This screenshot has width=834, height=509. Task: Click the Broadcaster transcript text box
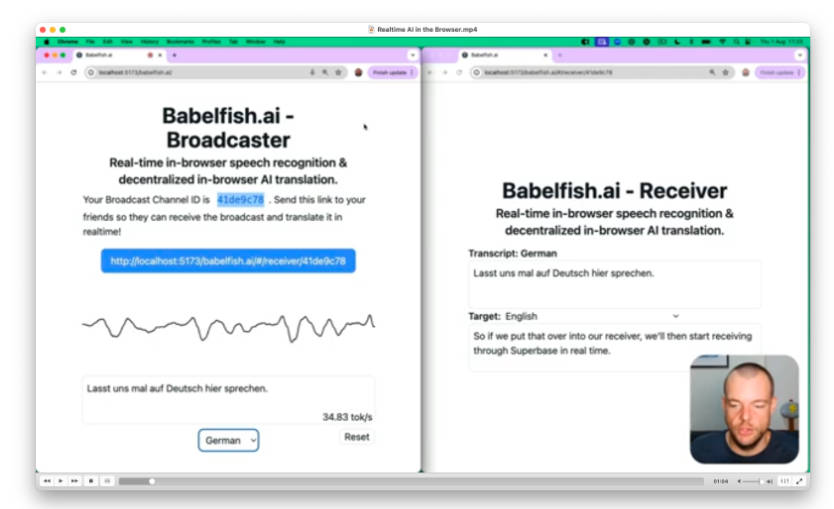228,399
